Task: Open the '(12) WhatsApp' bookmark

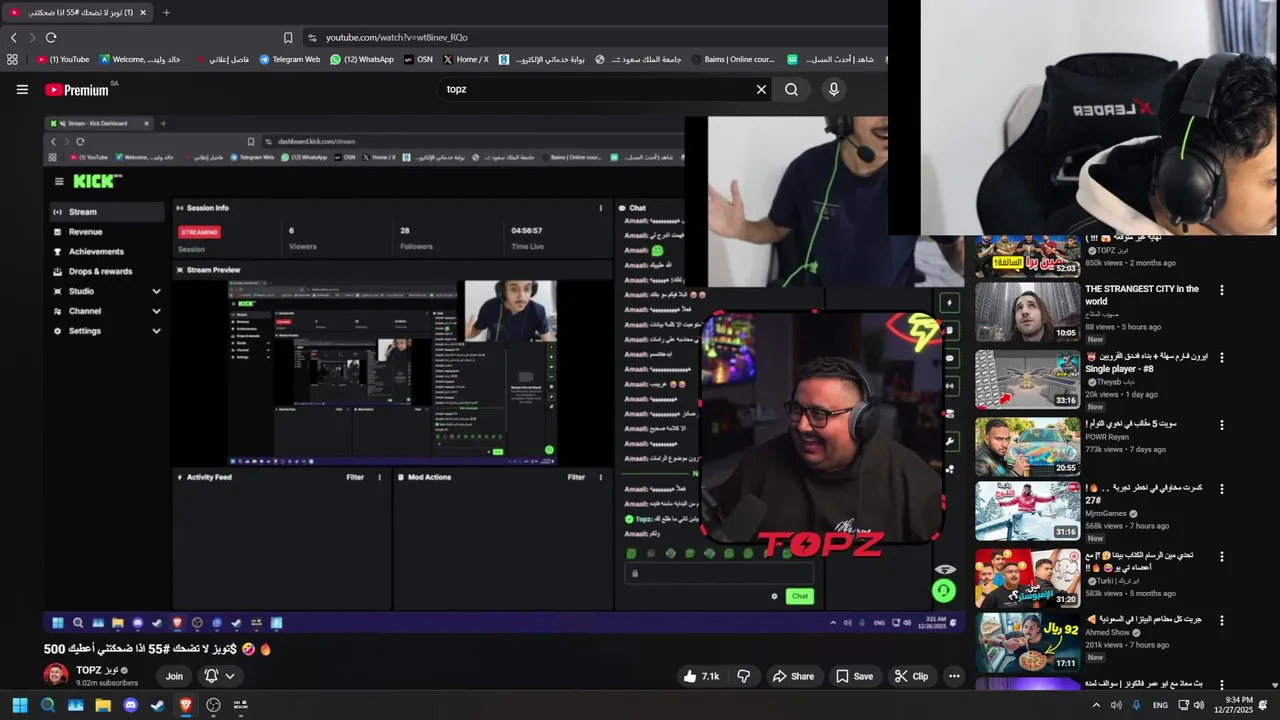Action: pos(362,59)
